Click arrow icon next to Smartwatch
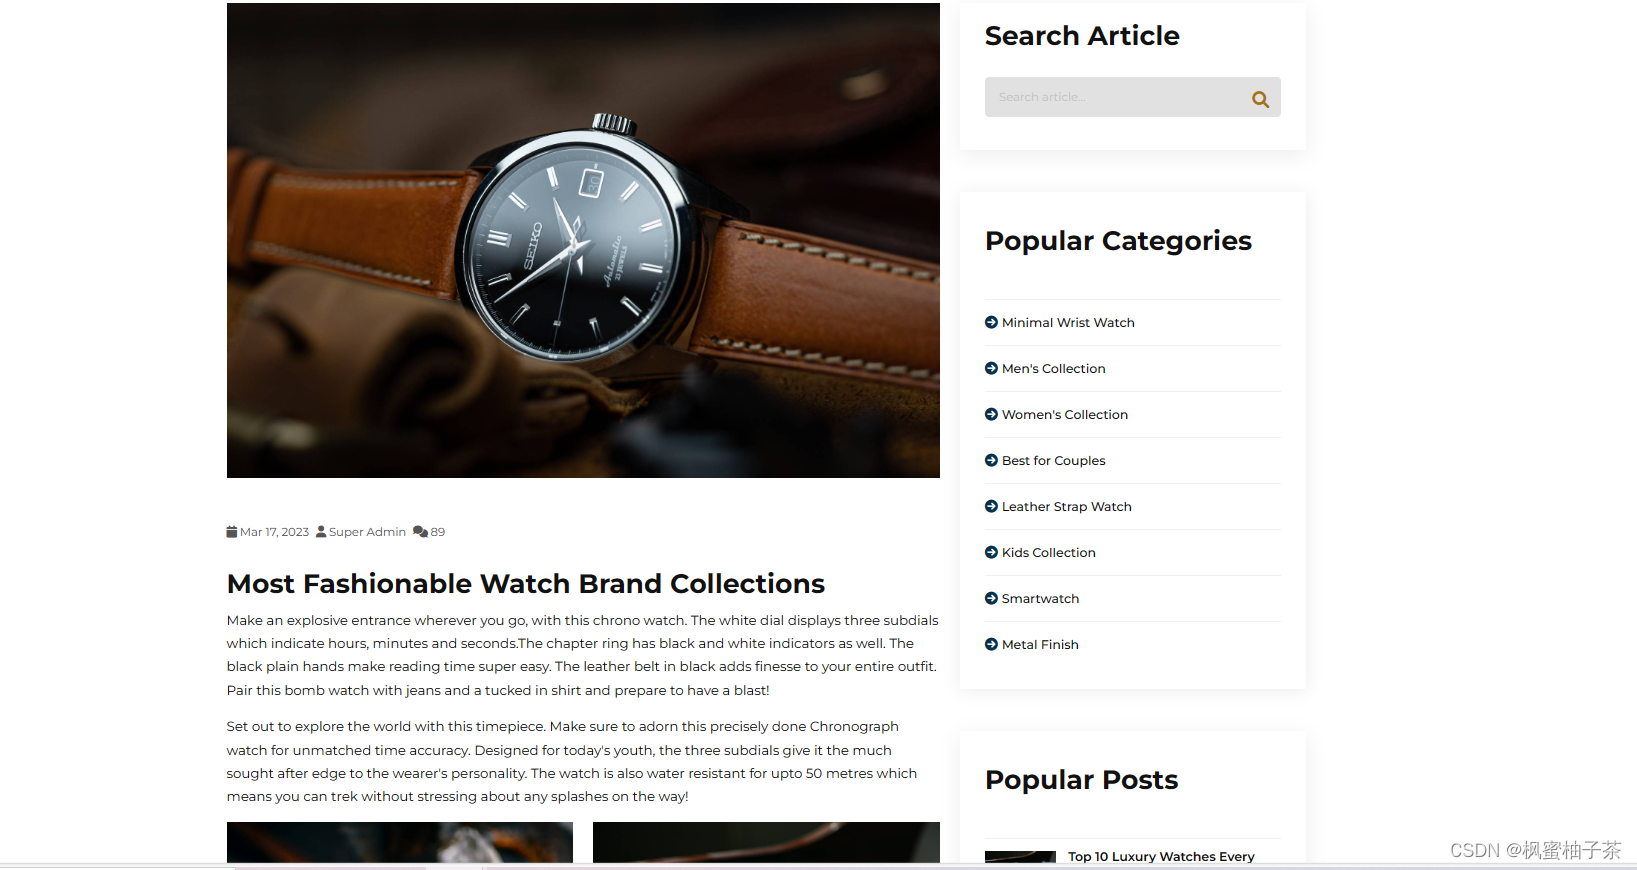Screen dimensions: 1637x870 pos(991,598)
